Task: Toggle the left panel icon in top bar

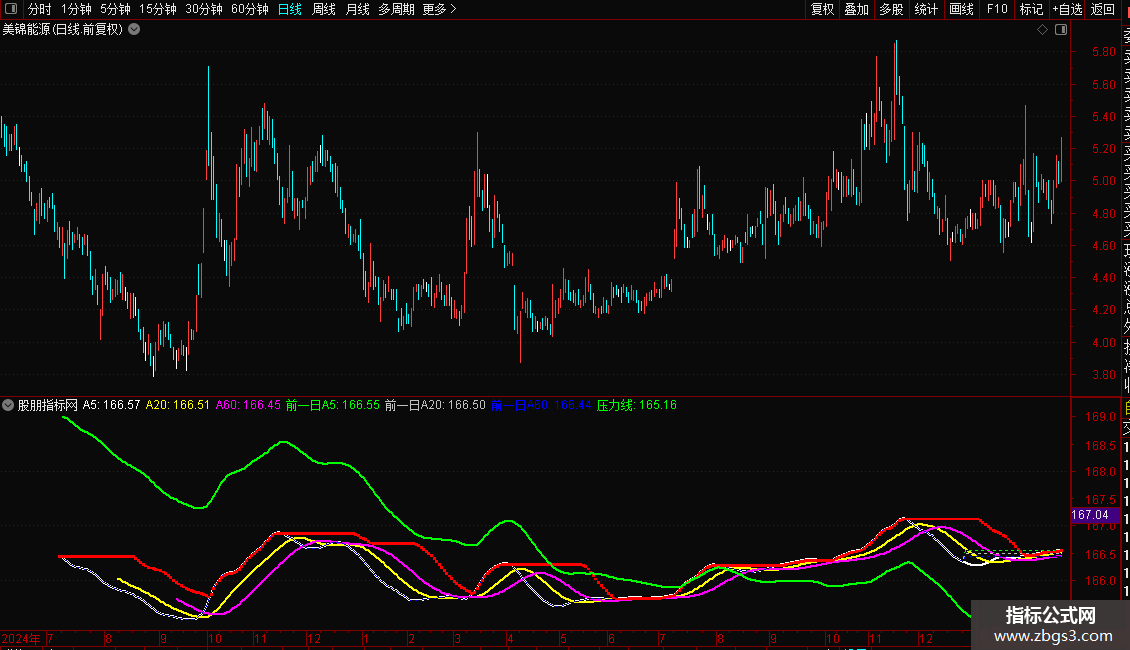Action: pos(11,9)
